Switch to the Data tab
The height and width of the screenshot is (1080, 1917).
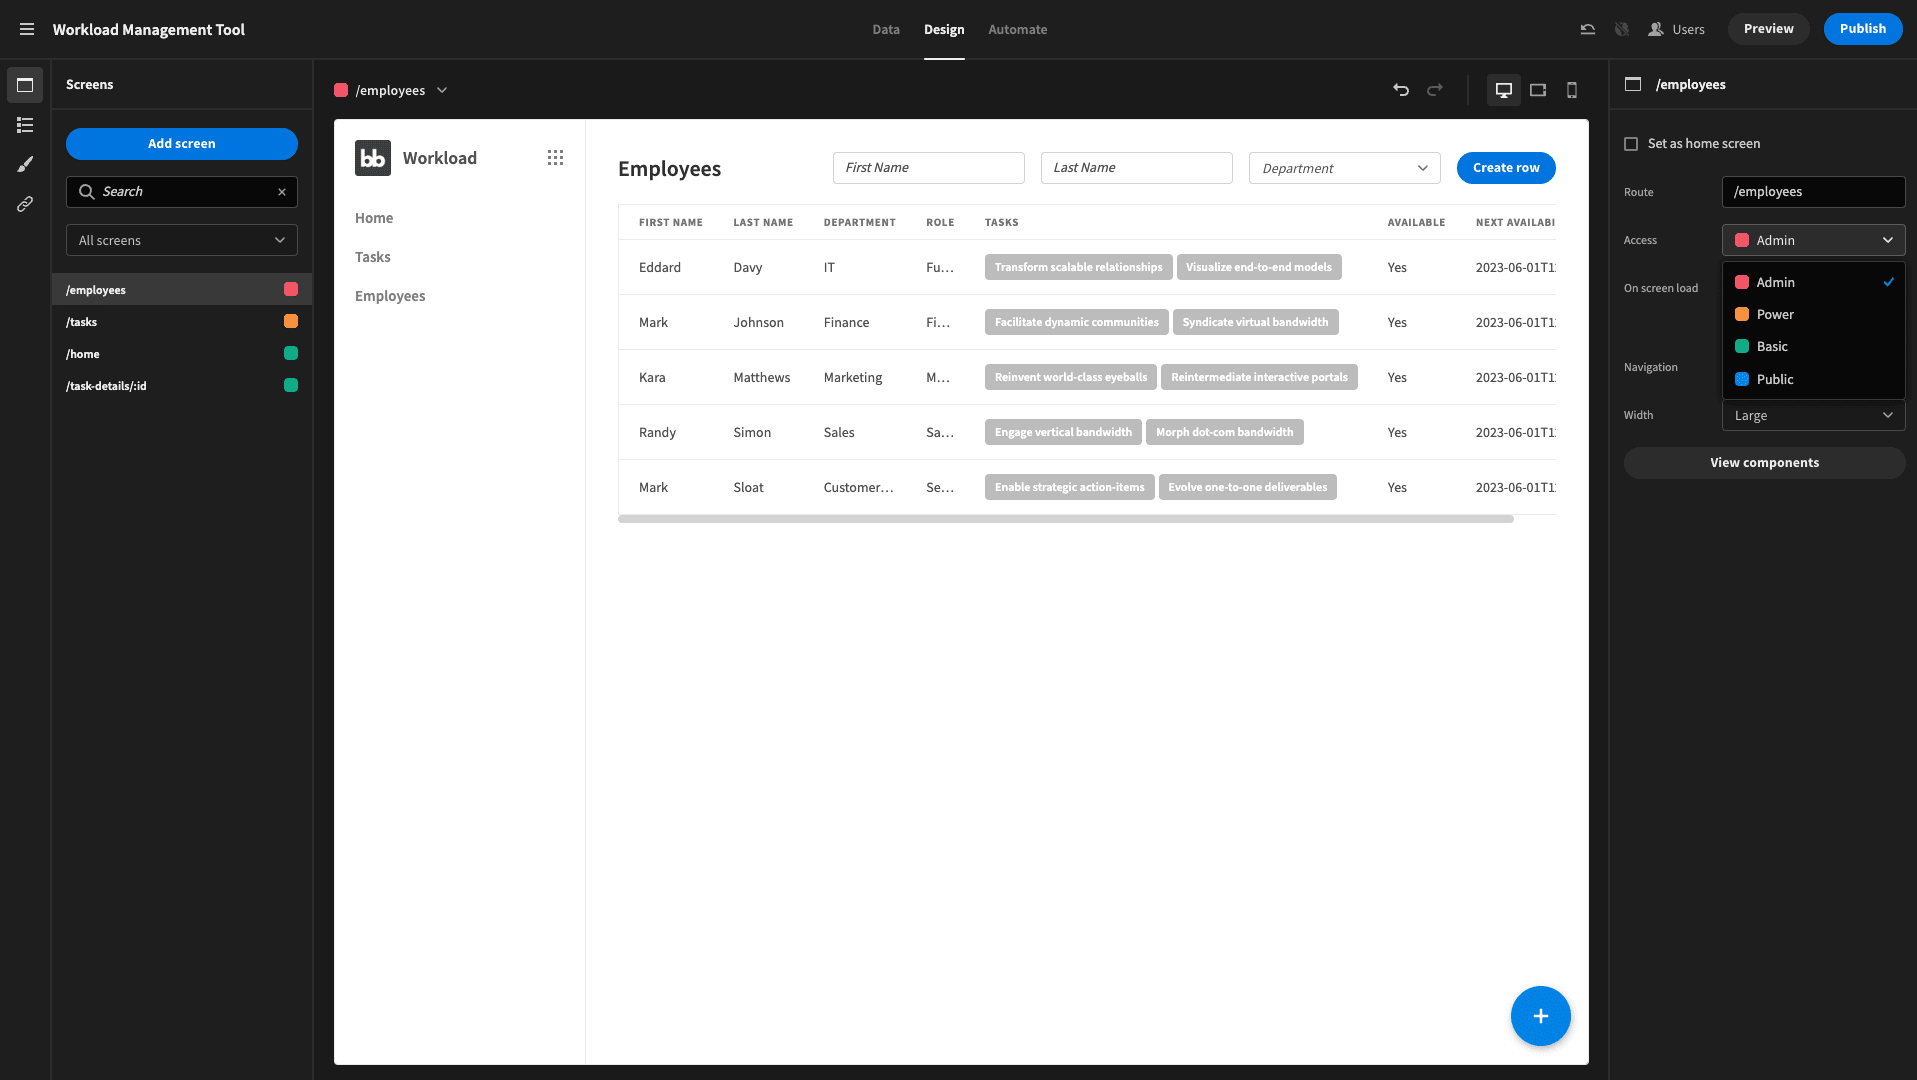point(886,29)
